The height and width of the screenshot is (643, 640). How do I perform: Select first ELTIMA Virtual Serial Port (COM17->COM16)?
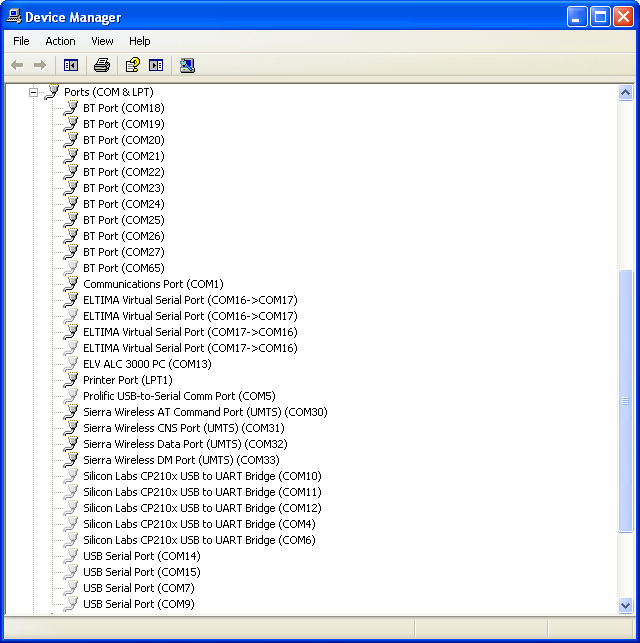(190, 332)
